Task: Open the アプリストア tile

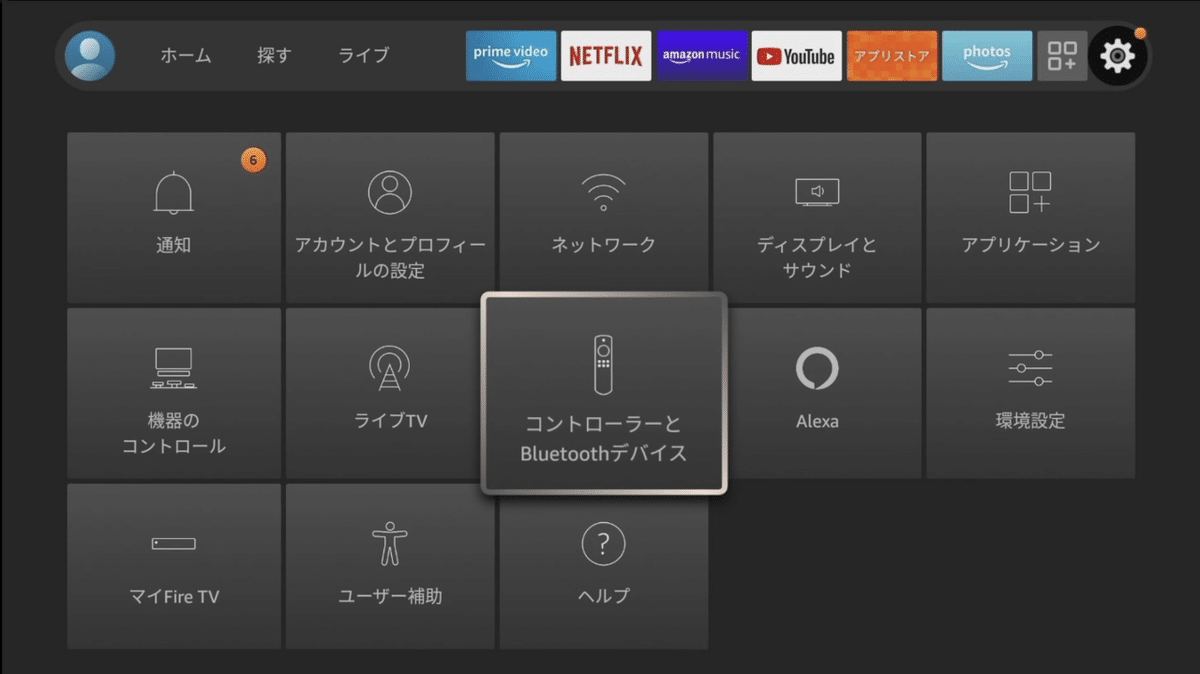Action: 892,56
